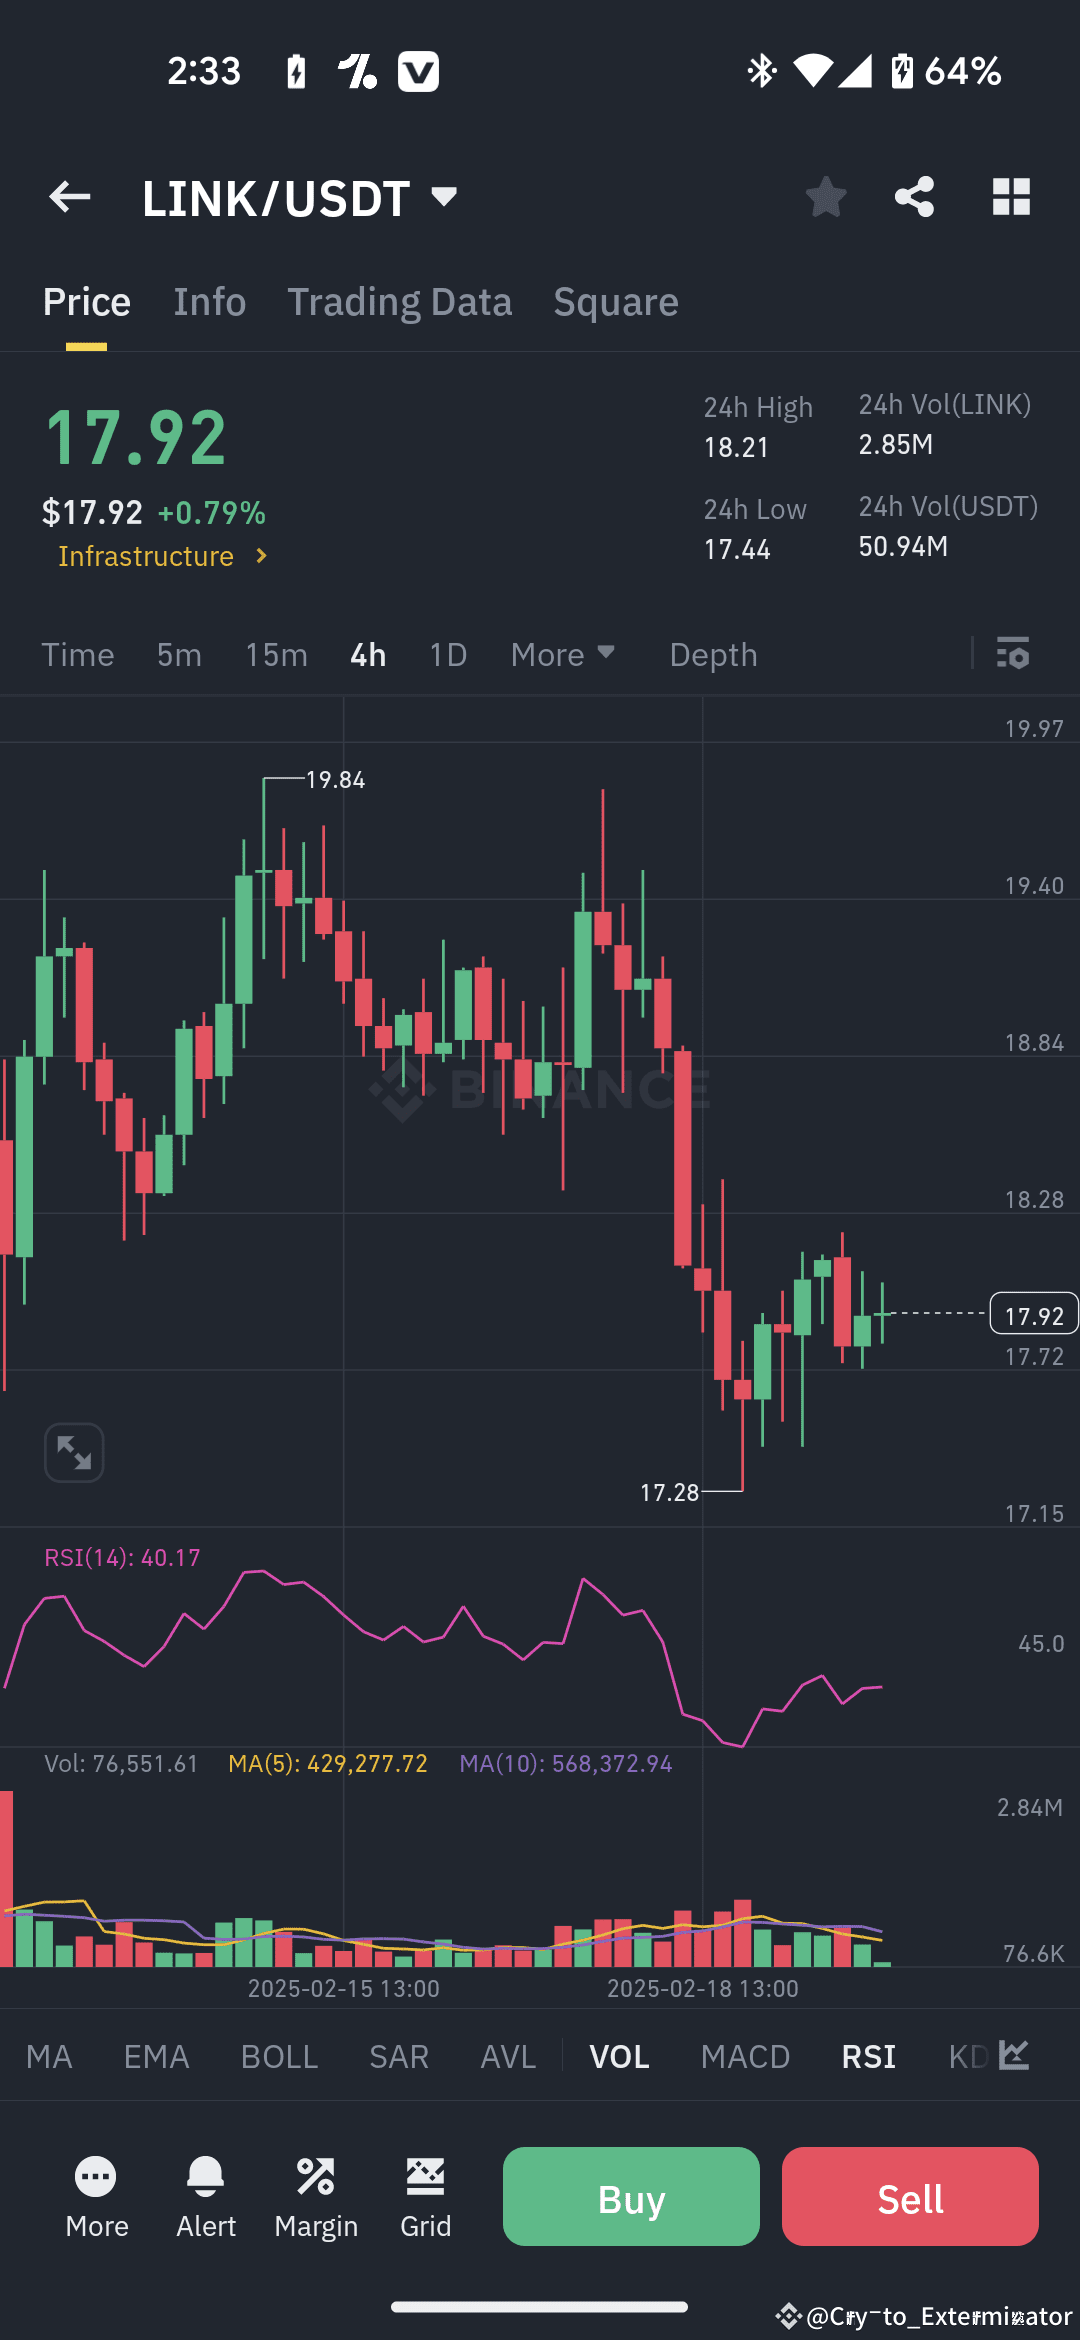Screen dimensions: 1080x2340
Task: Select the 5m interval
Action: point(179,654)
